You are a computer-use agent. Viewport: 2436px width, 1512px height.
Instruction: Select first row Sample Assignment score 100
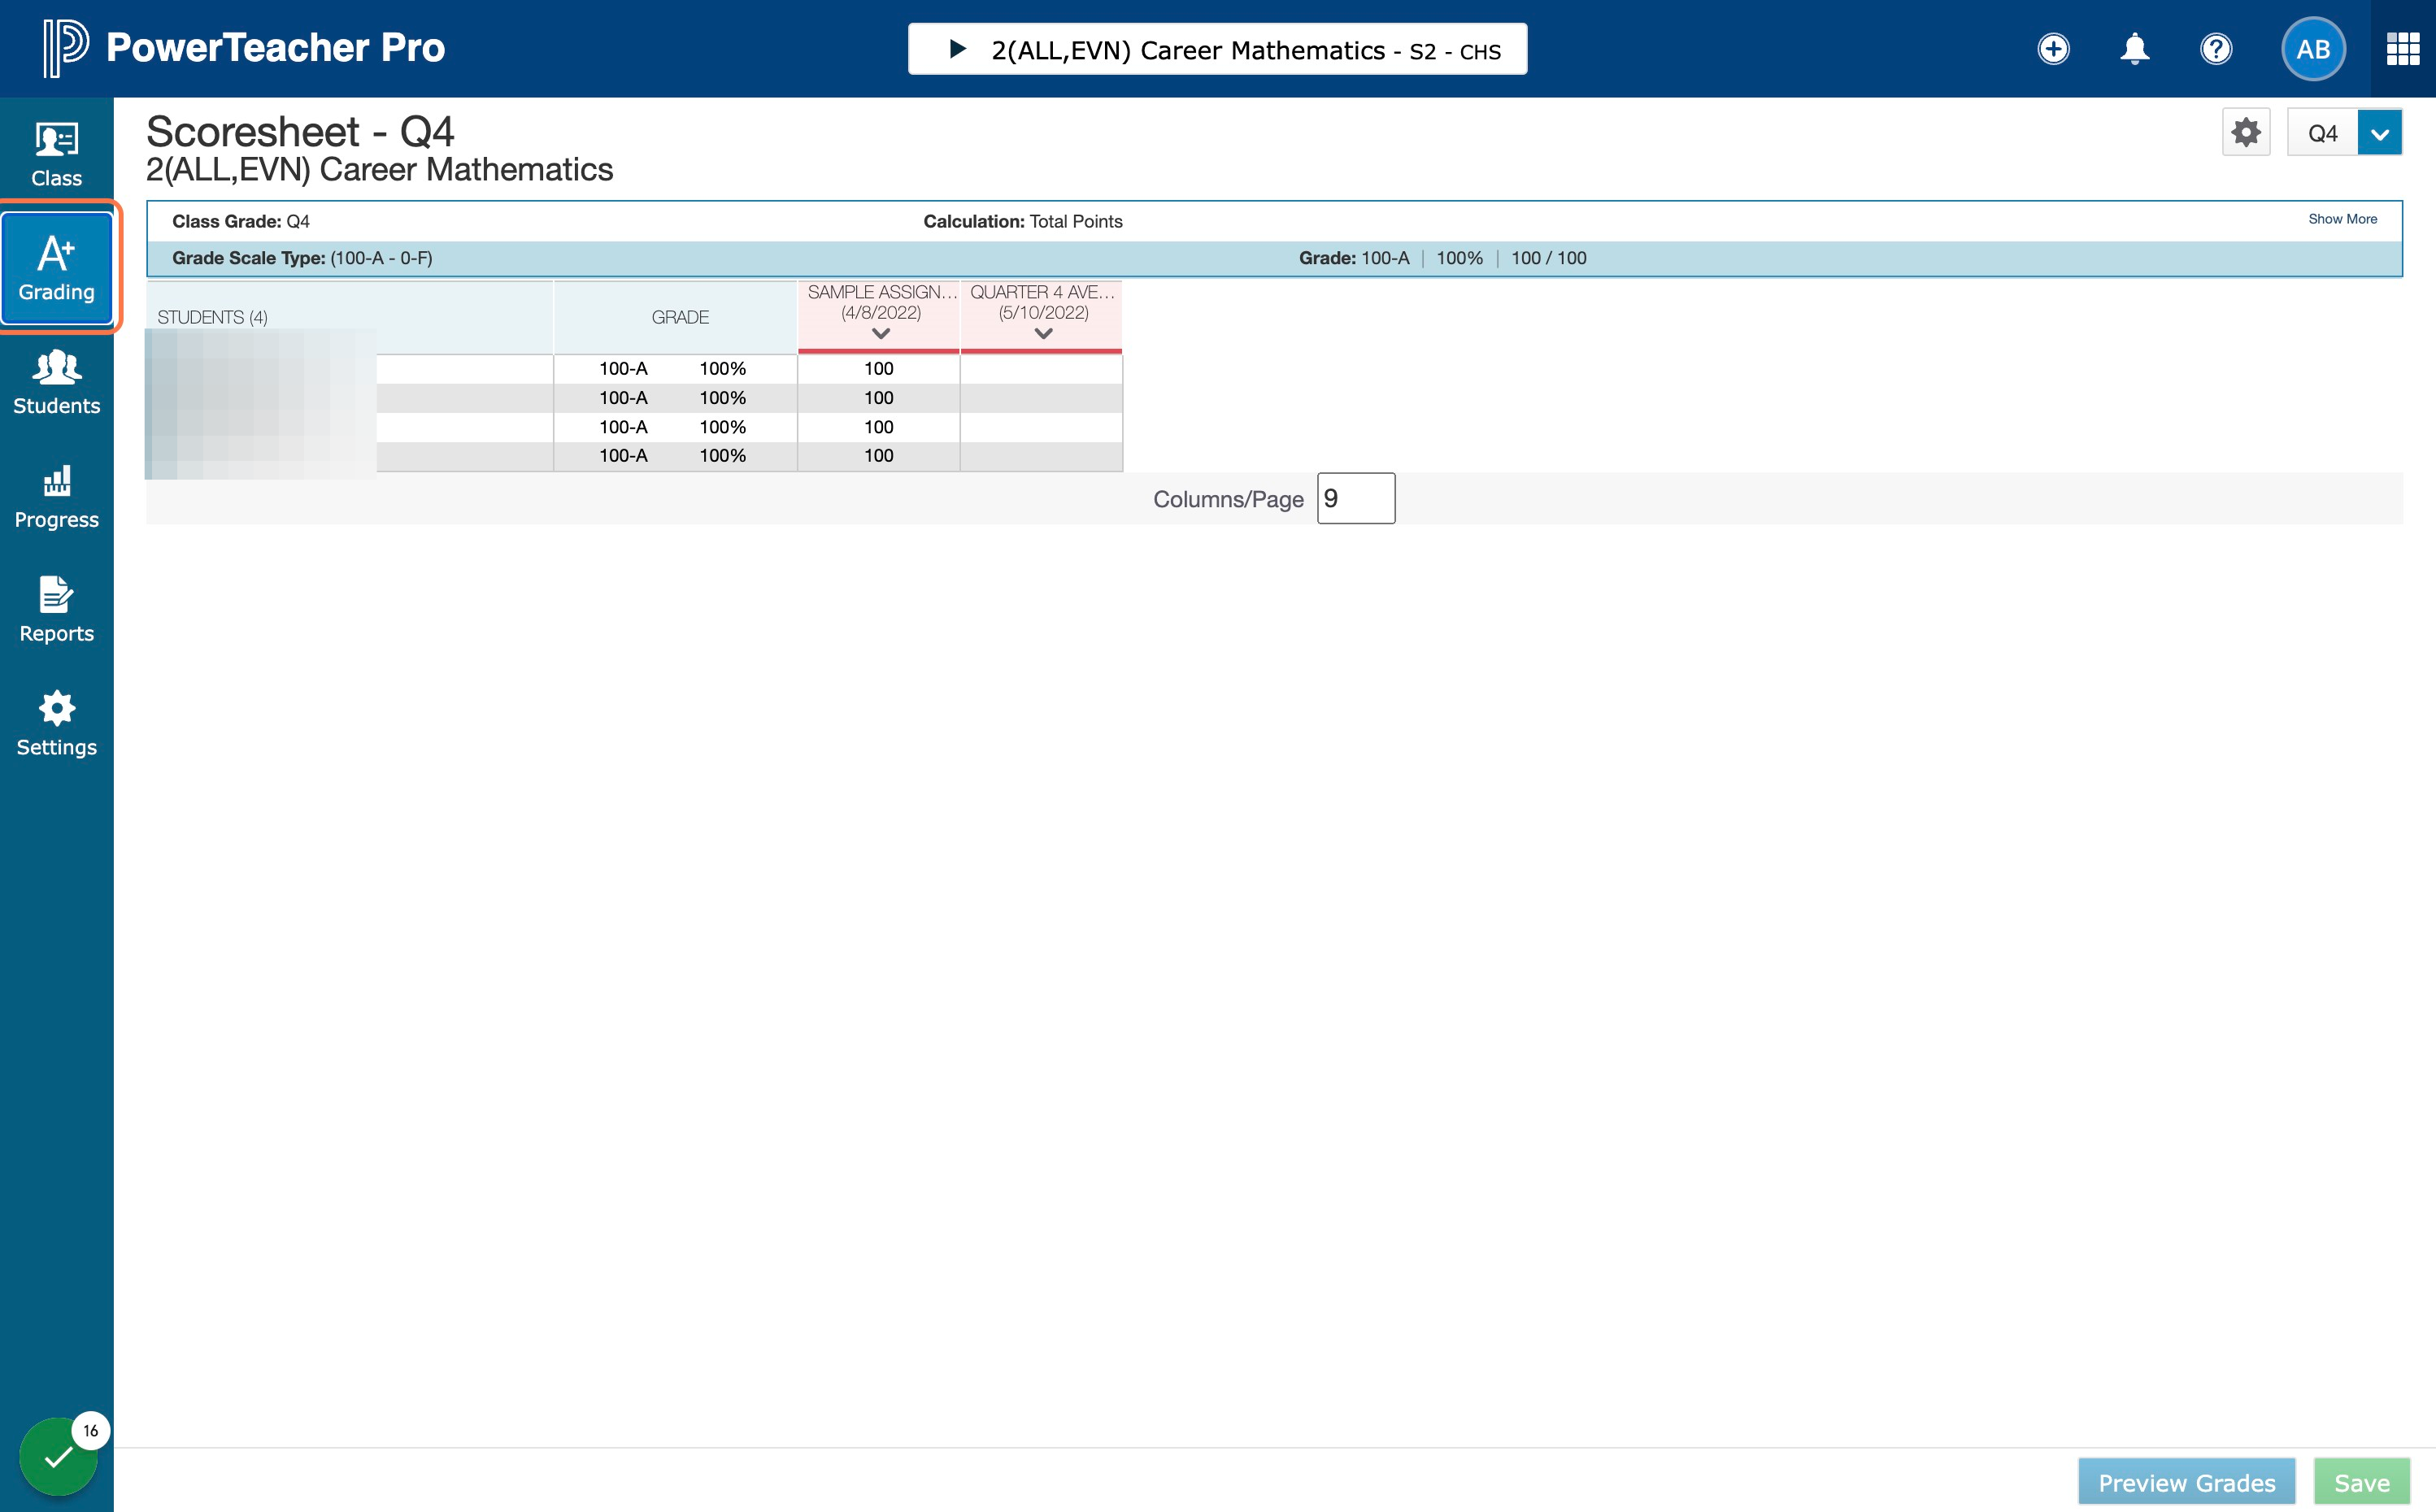click(x=878, y=369)
